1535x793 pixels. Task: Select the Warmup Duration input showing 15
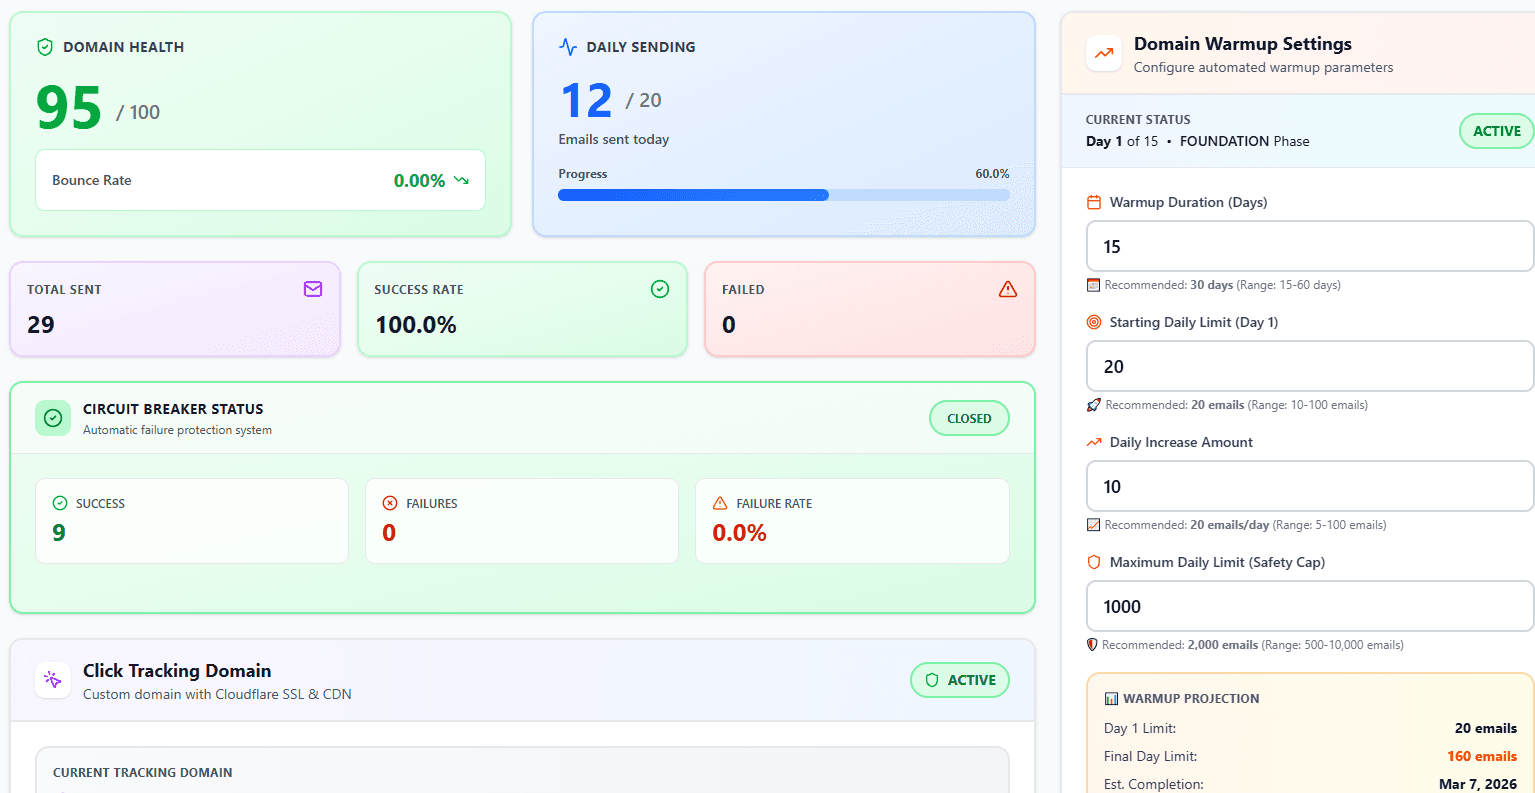1309,246
